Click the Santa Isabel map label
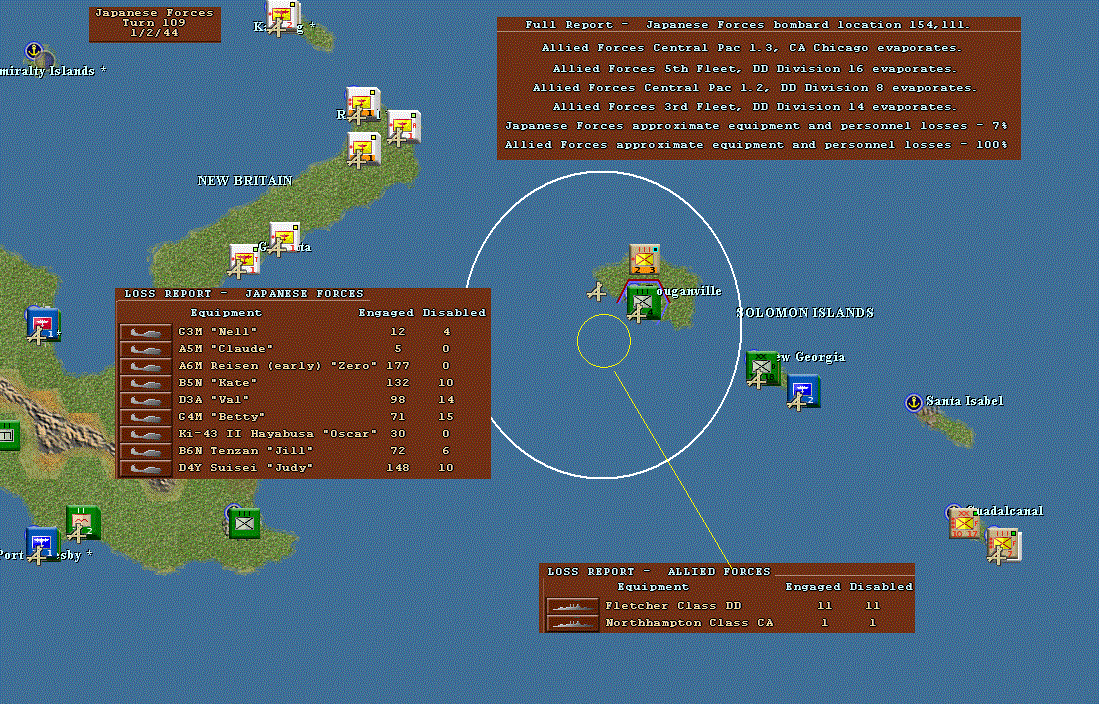 [964, 401]
